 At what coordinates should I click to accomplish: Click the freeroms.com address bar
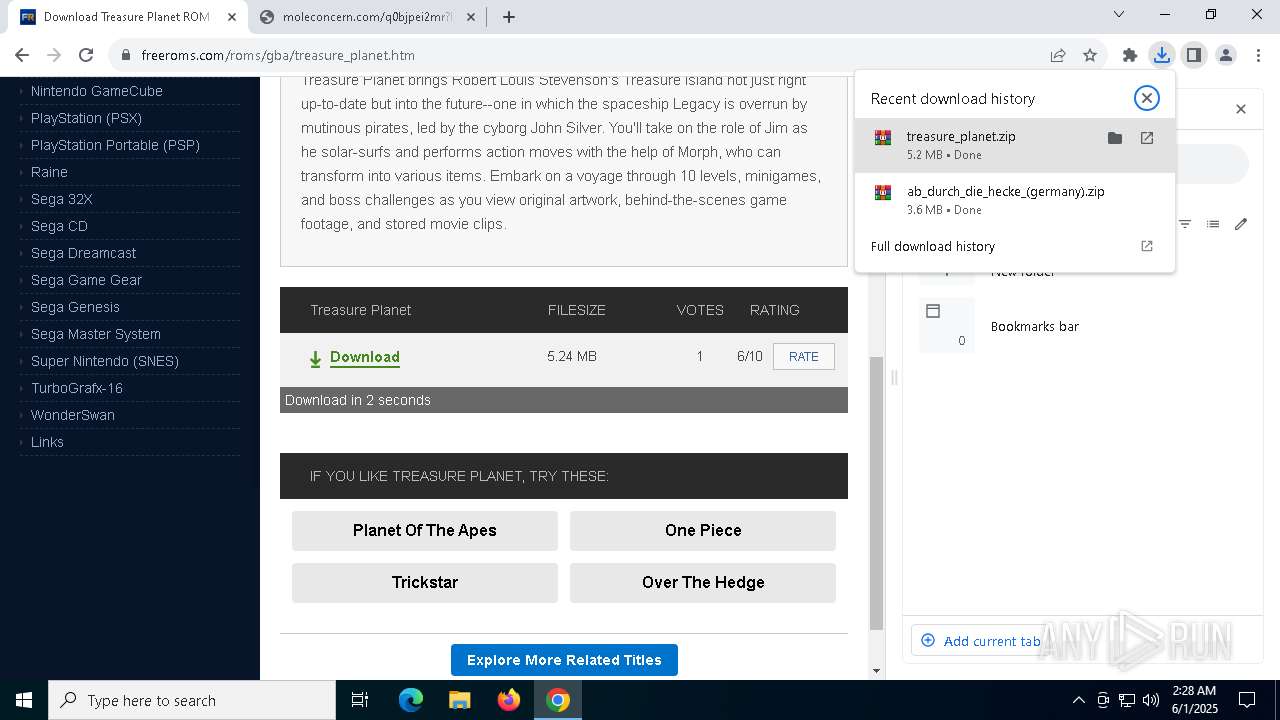pyautogui.click(x=580, y=55)
